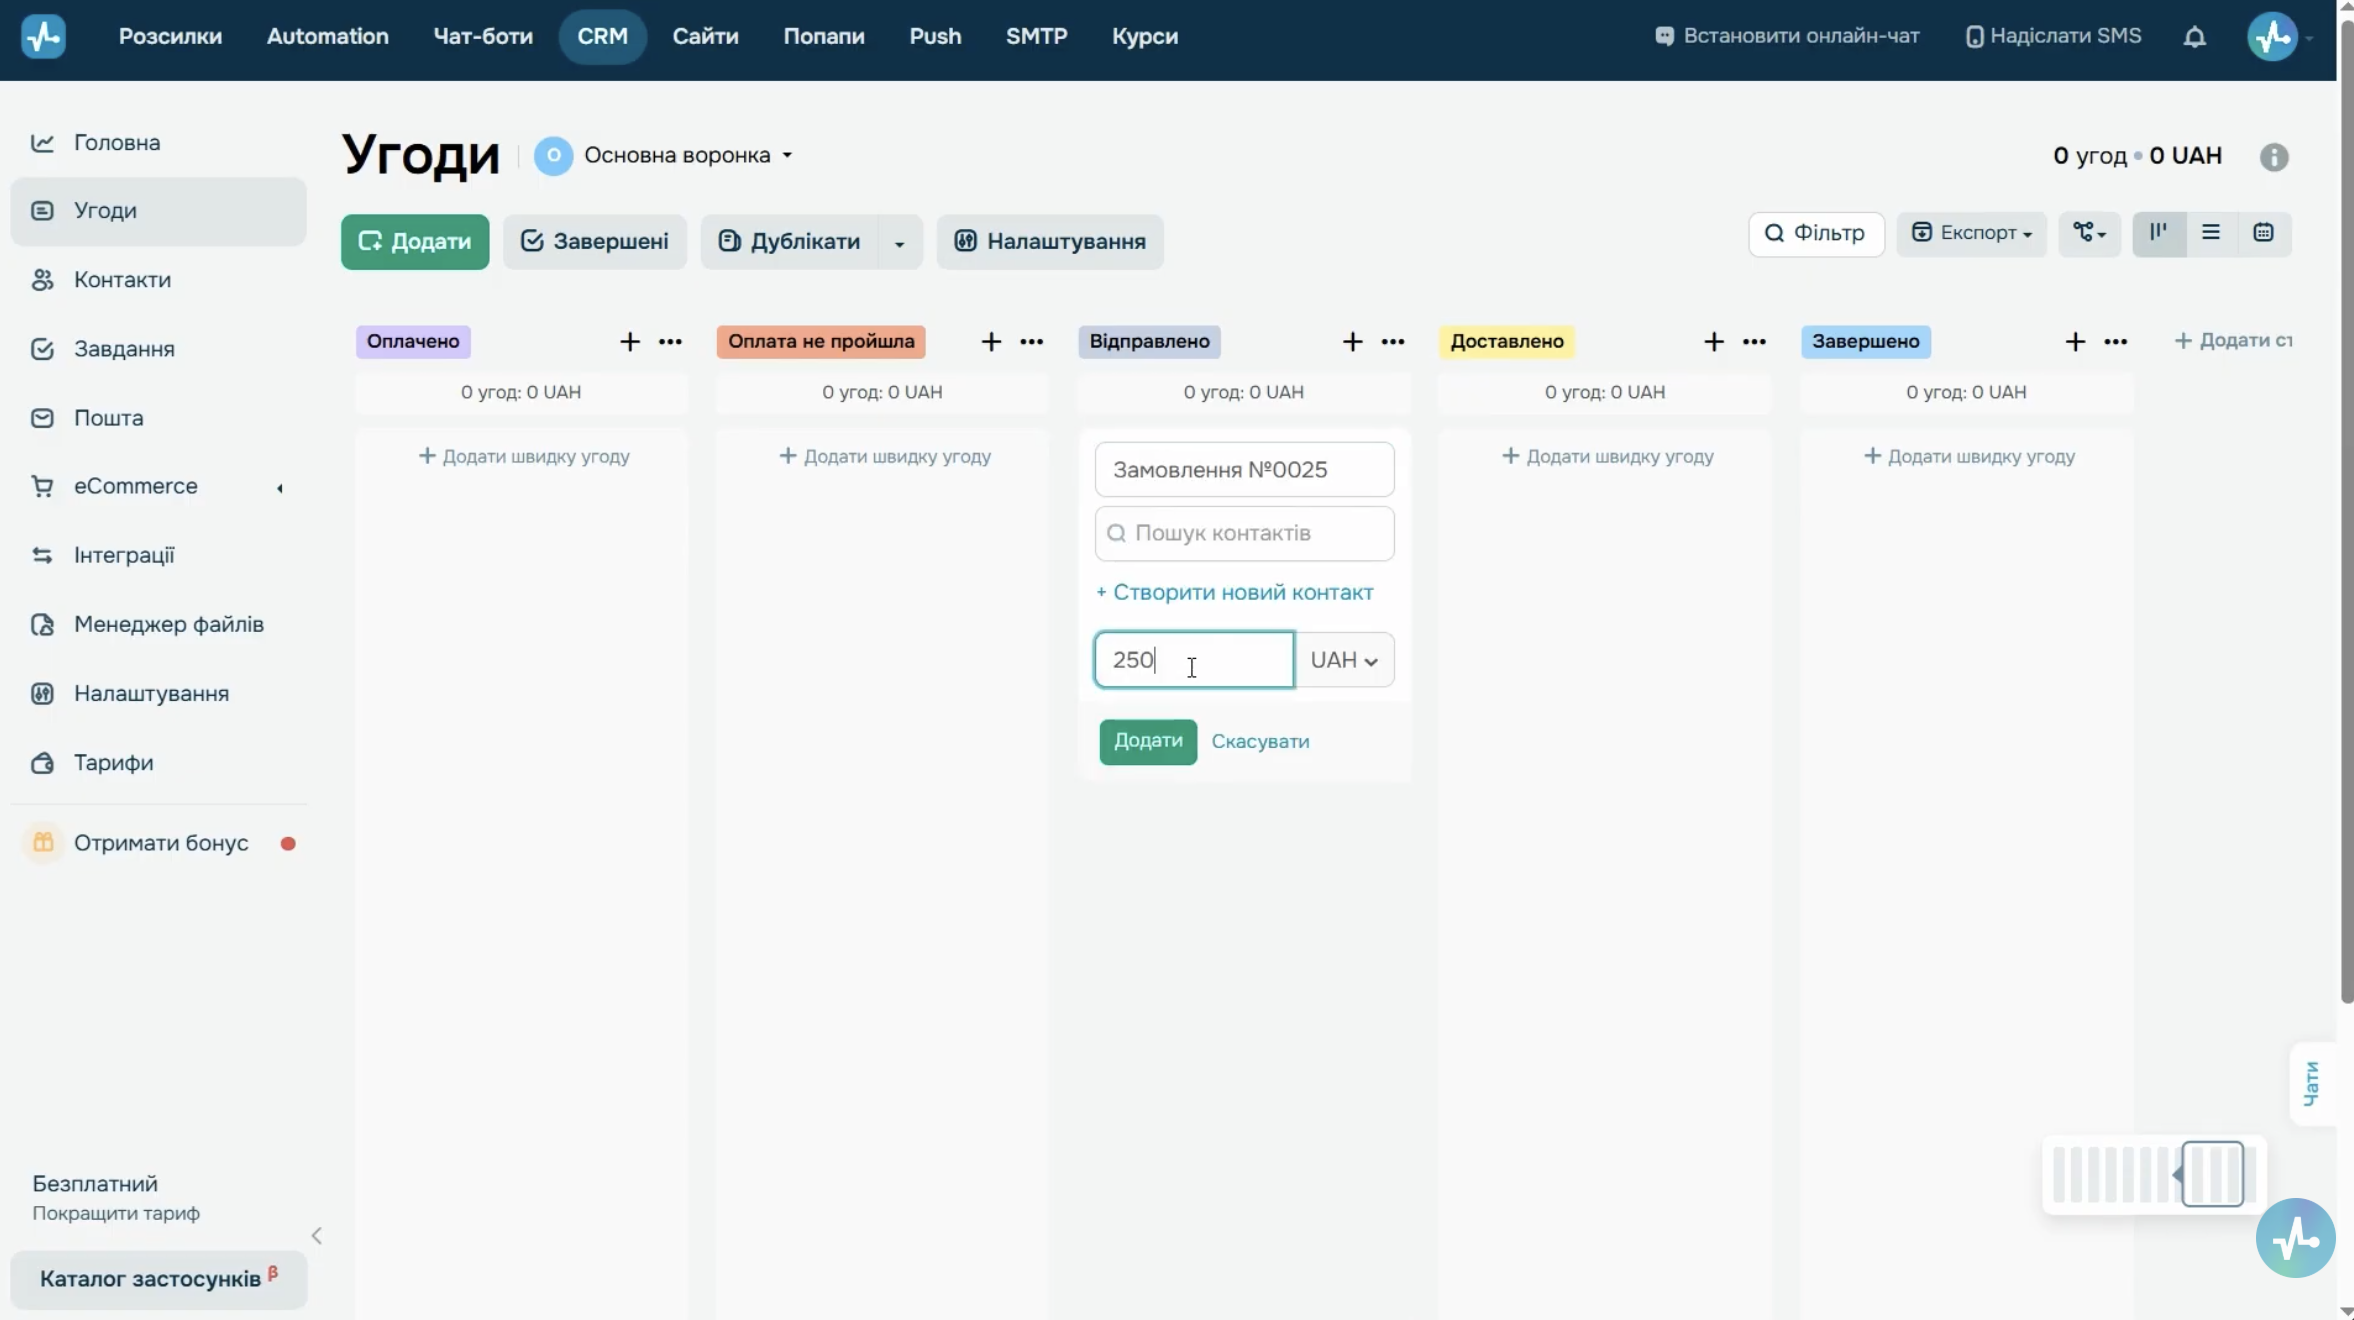Click the info icon beside 0 UAH

pyautogui.click(x=2273, y=157)
